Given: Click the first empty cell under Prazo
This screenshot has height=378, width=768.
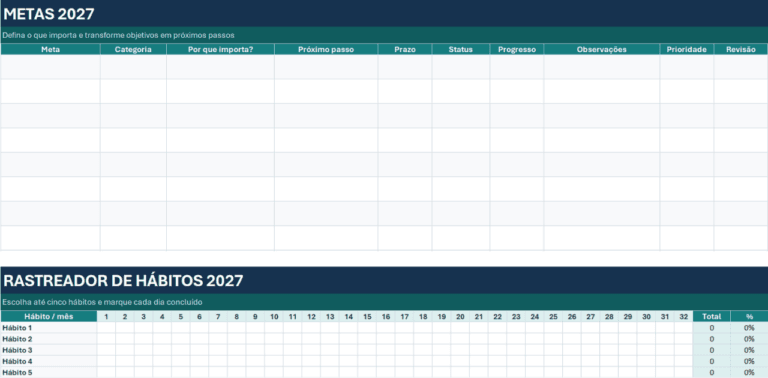Looking at the screenshot, I should pyautogui.click(x=405, y=67).
